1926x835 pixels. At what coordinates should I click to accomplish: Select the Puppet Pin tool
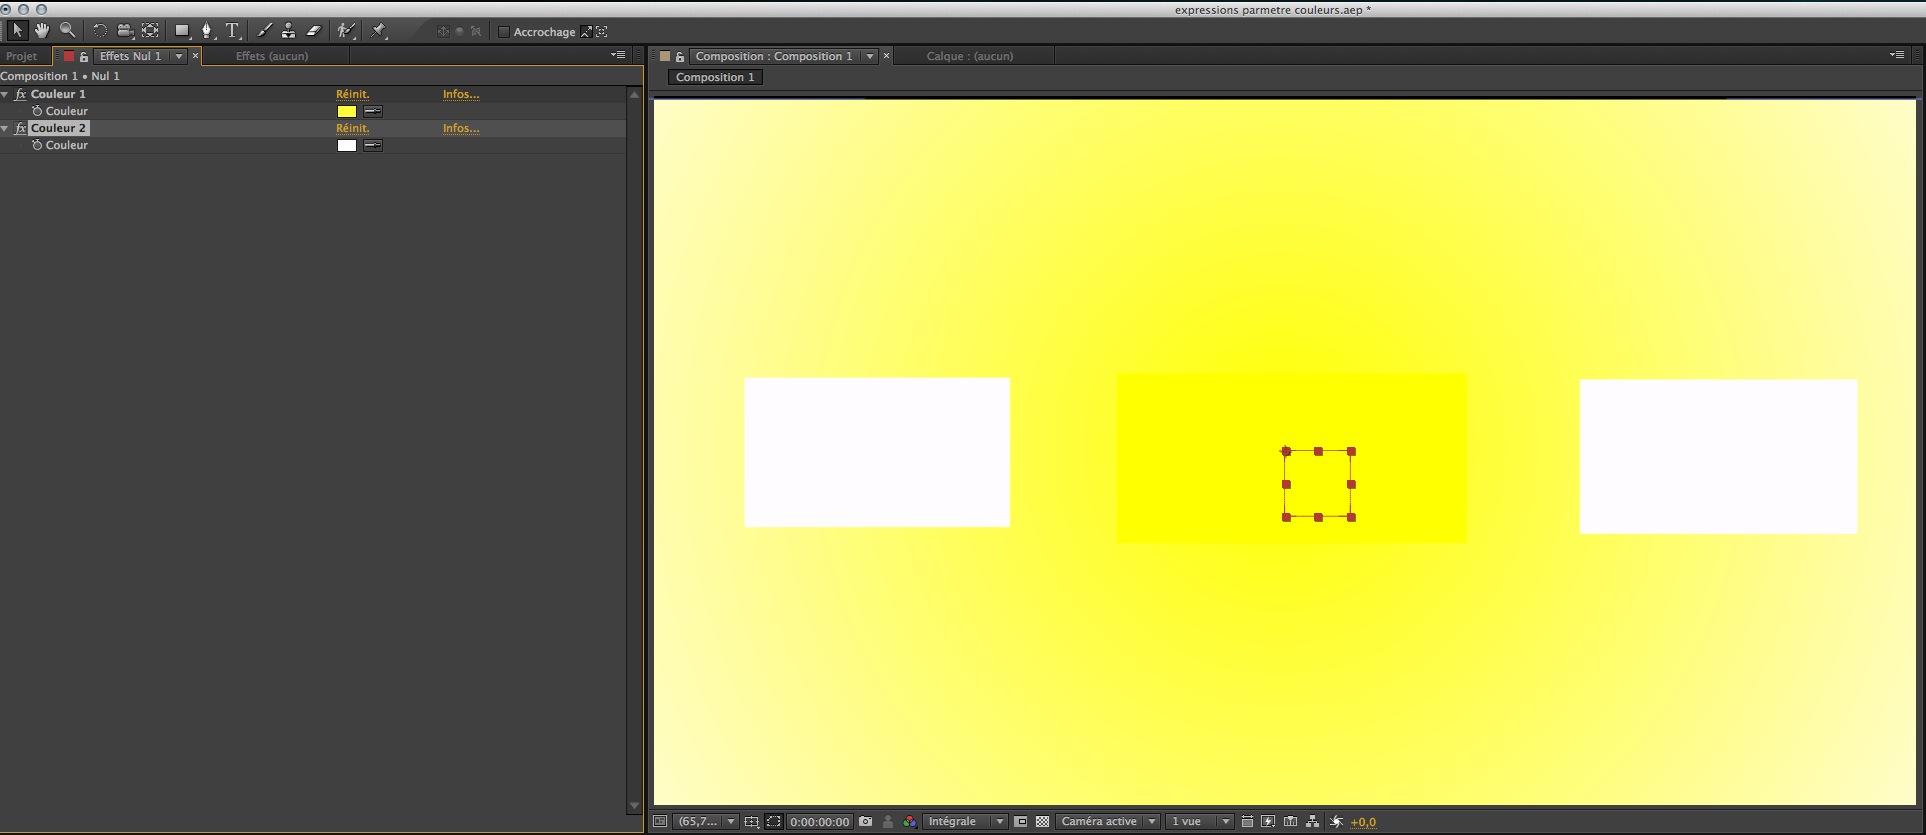point(379,31)
